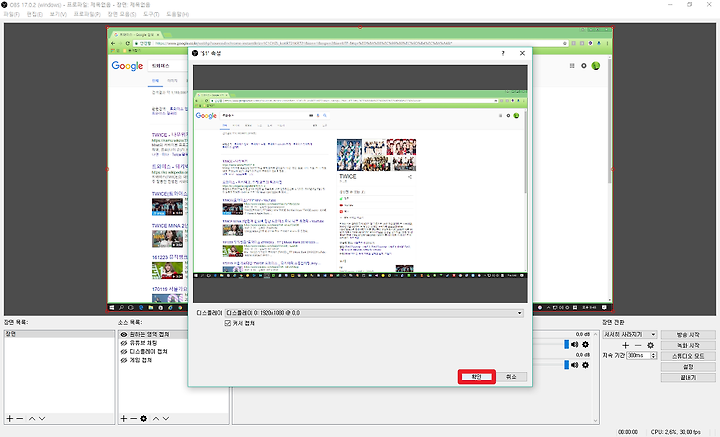Image resolution: width=720 pixels, height=437 pixels.
Task: Click the 300ms duration input field
Action: (638, 355)
